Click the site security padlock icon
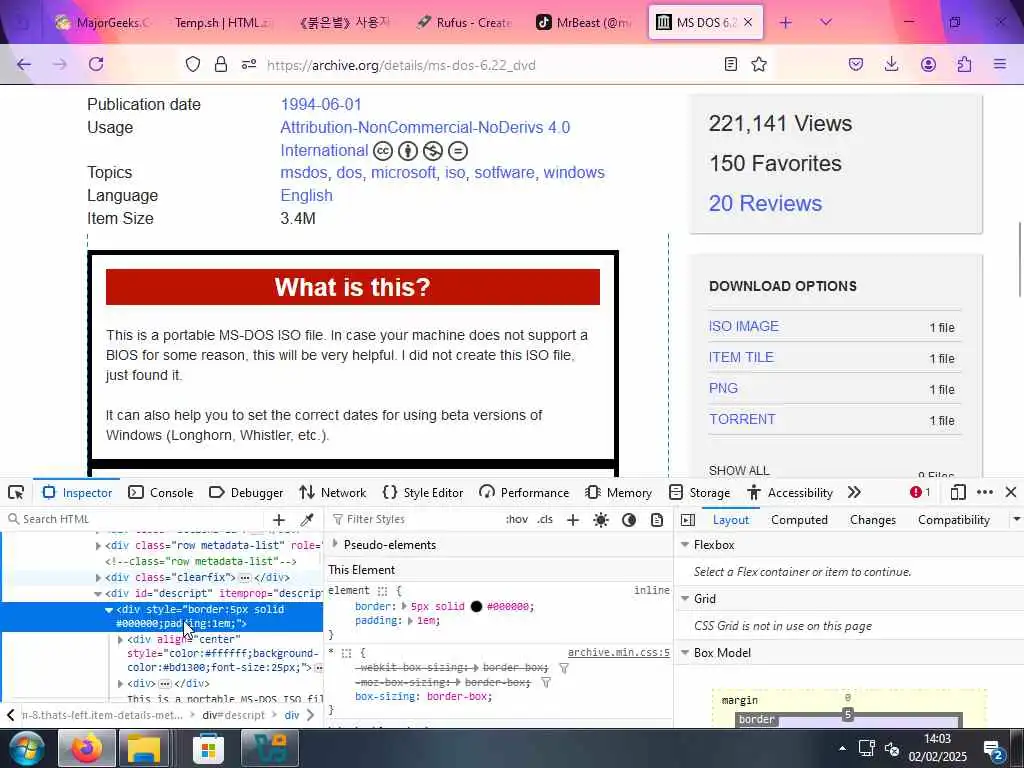Screen dimensions: 1024x768 click(x=221, y=64)
